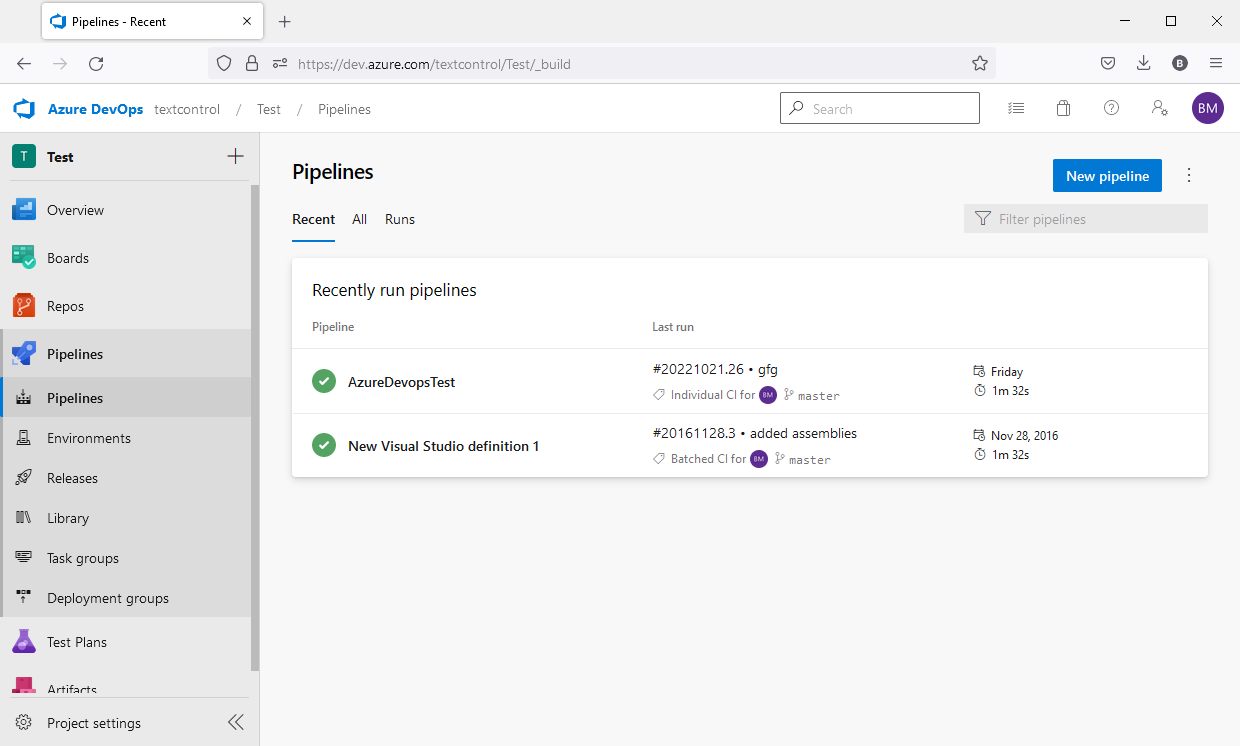
Task: Reload the page with refresh icon
Action: (x=96, y=63)
